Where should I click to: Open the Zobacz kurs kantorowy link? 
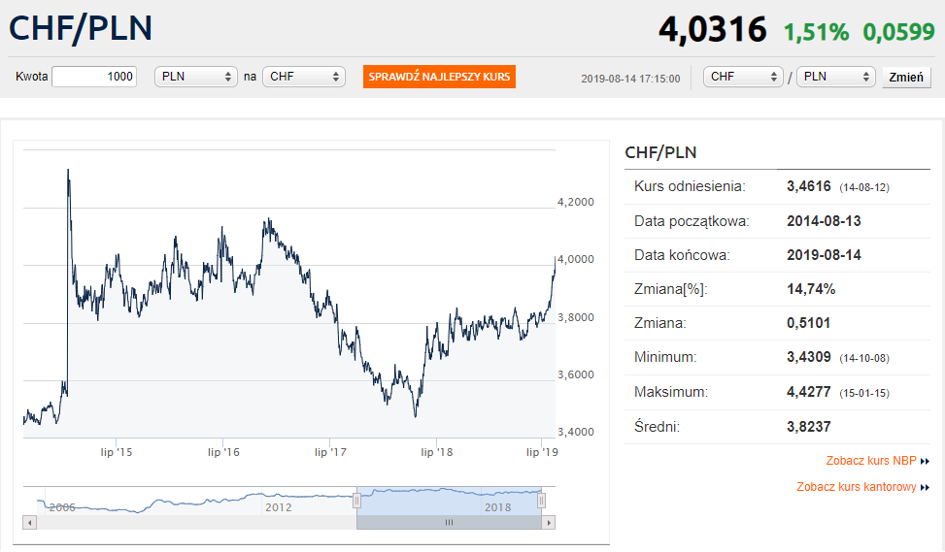click(856, 487)
